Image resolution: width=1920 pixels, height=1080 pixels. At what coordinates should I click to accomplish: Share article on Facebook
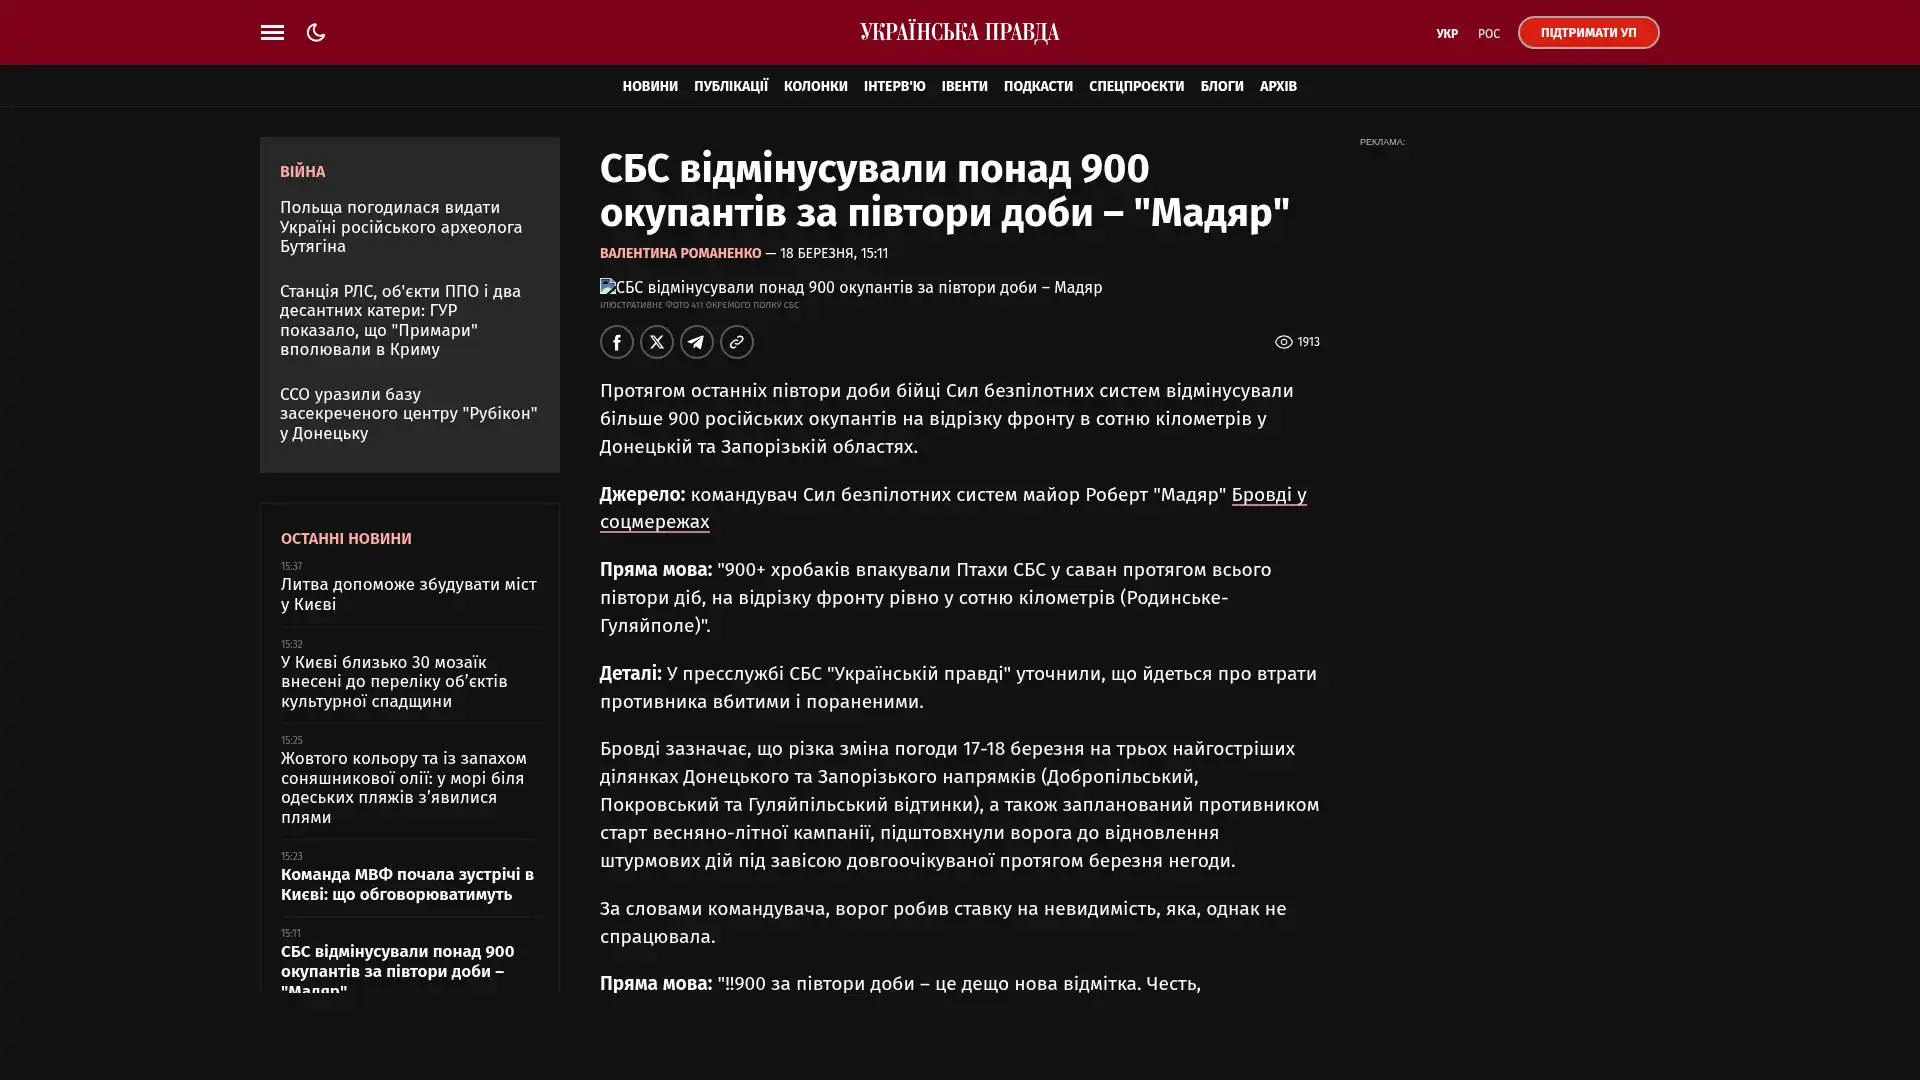(617, 342)
